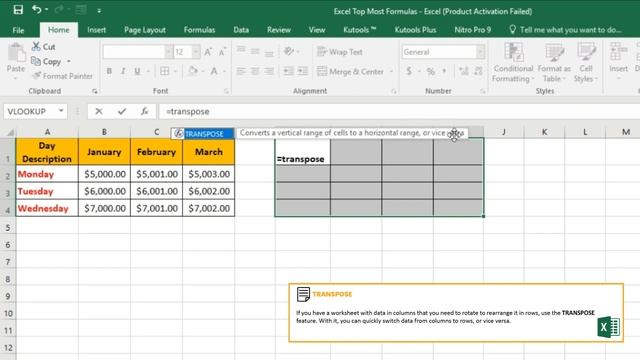This screenshot has width=640, height=360.
Task: Click the Undo arrow icon
Action: [x=36, y=9]
